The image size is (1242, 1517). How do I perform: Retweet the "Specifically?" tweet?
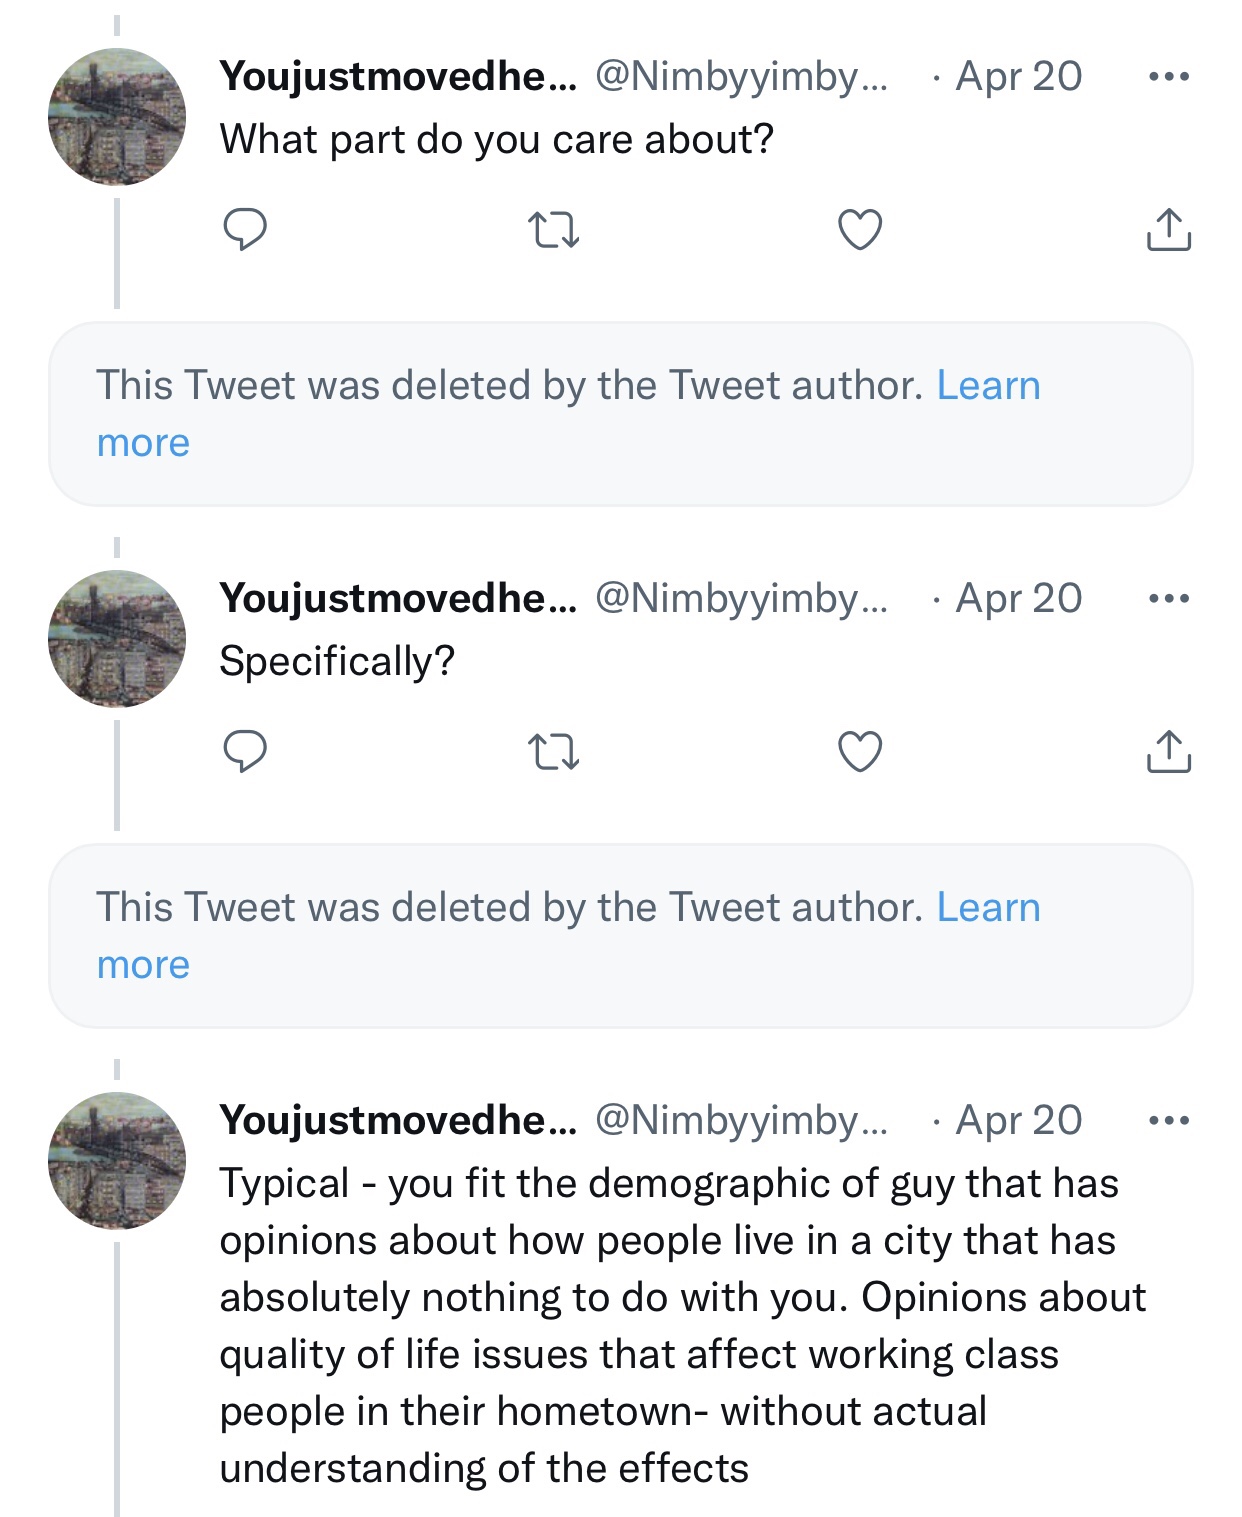click(553, 752)
